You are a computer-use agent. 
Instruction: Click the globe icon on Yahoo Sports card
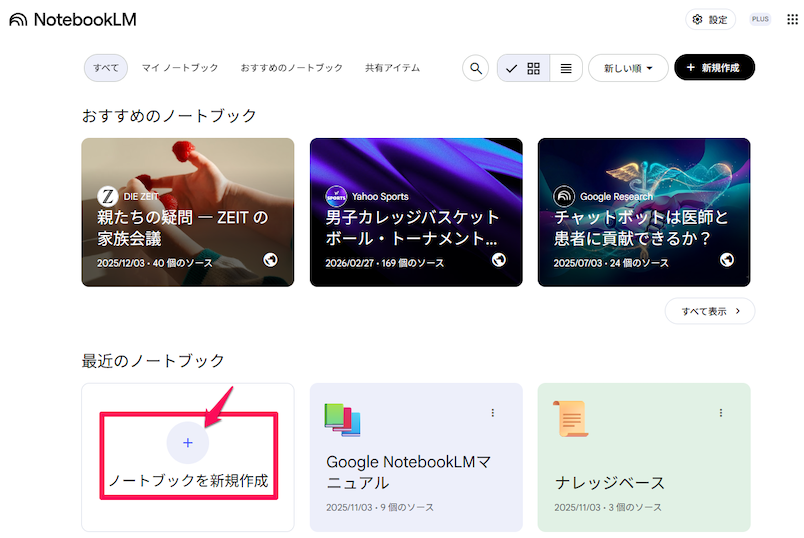tap(499, 260)
